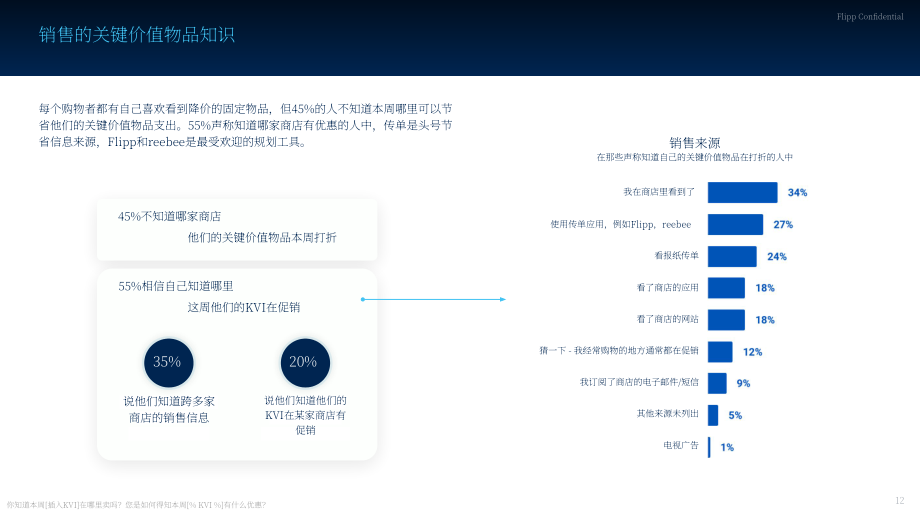The image size is (920, 518).
Task: Click the 9% value label
Action: (x=743, y=384)
